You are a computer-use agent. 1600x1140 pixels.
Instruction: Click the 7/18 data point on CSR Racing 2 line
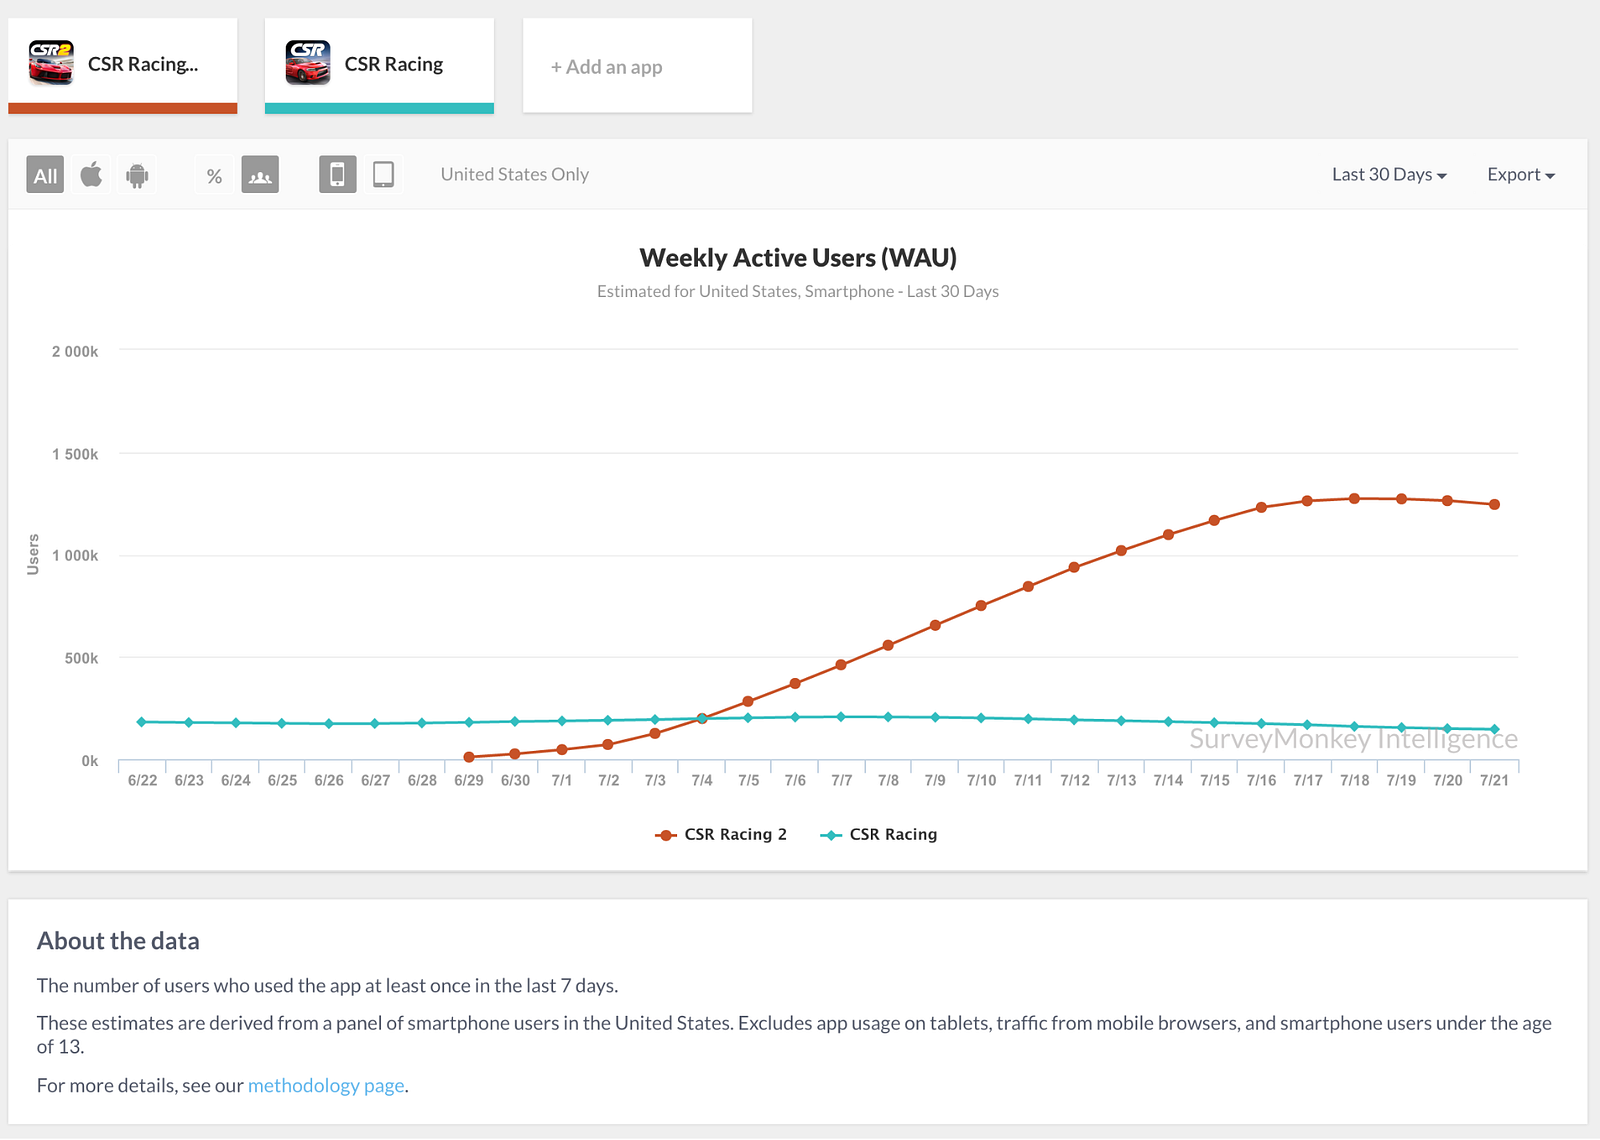click(1354, 498)
